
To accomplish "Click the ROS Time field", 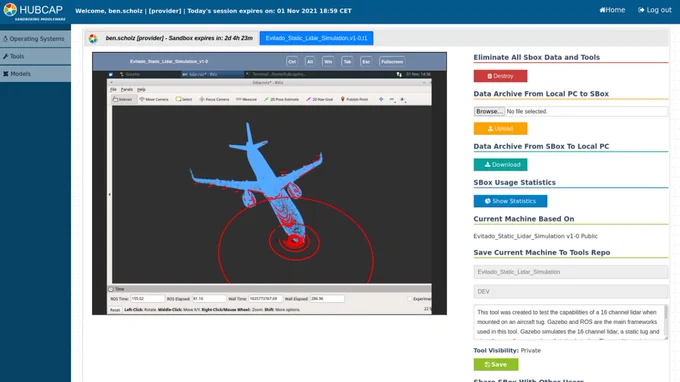I will click(x=147, y=299).
